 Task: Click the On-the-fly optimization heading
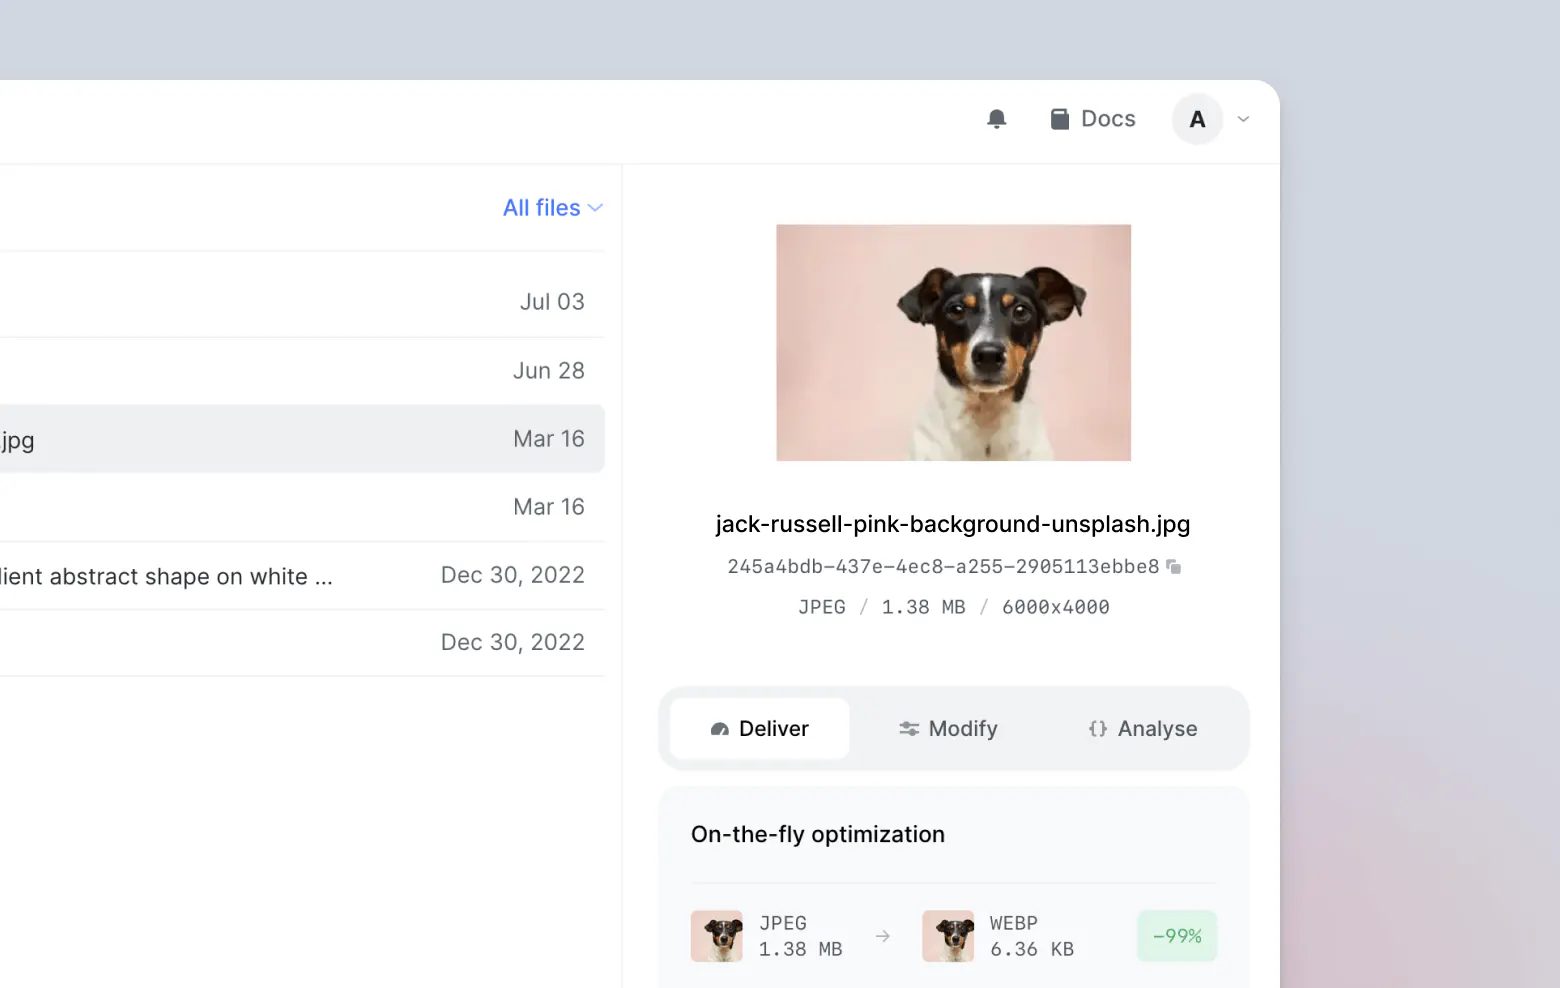click(x=818, y=834)
